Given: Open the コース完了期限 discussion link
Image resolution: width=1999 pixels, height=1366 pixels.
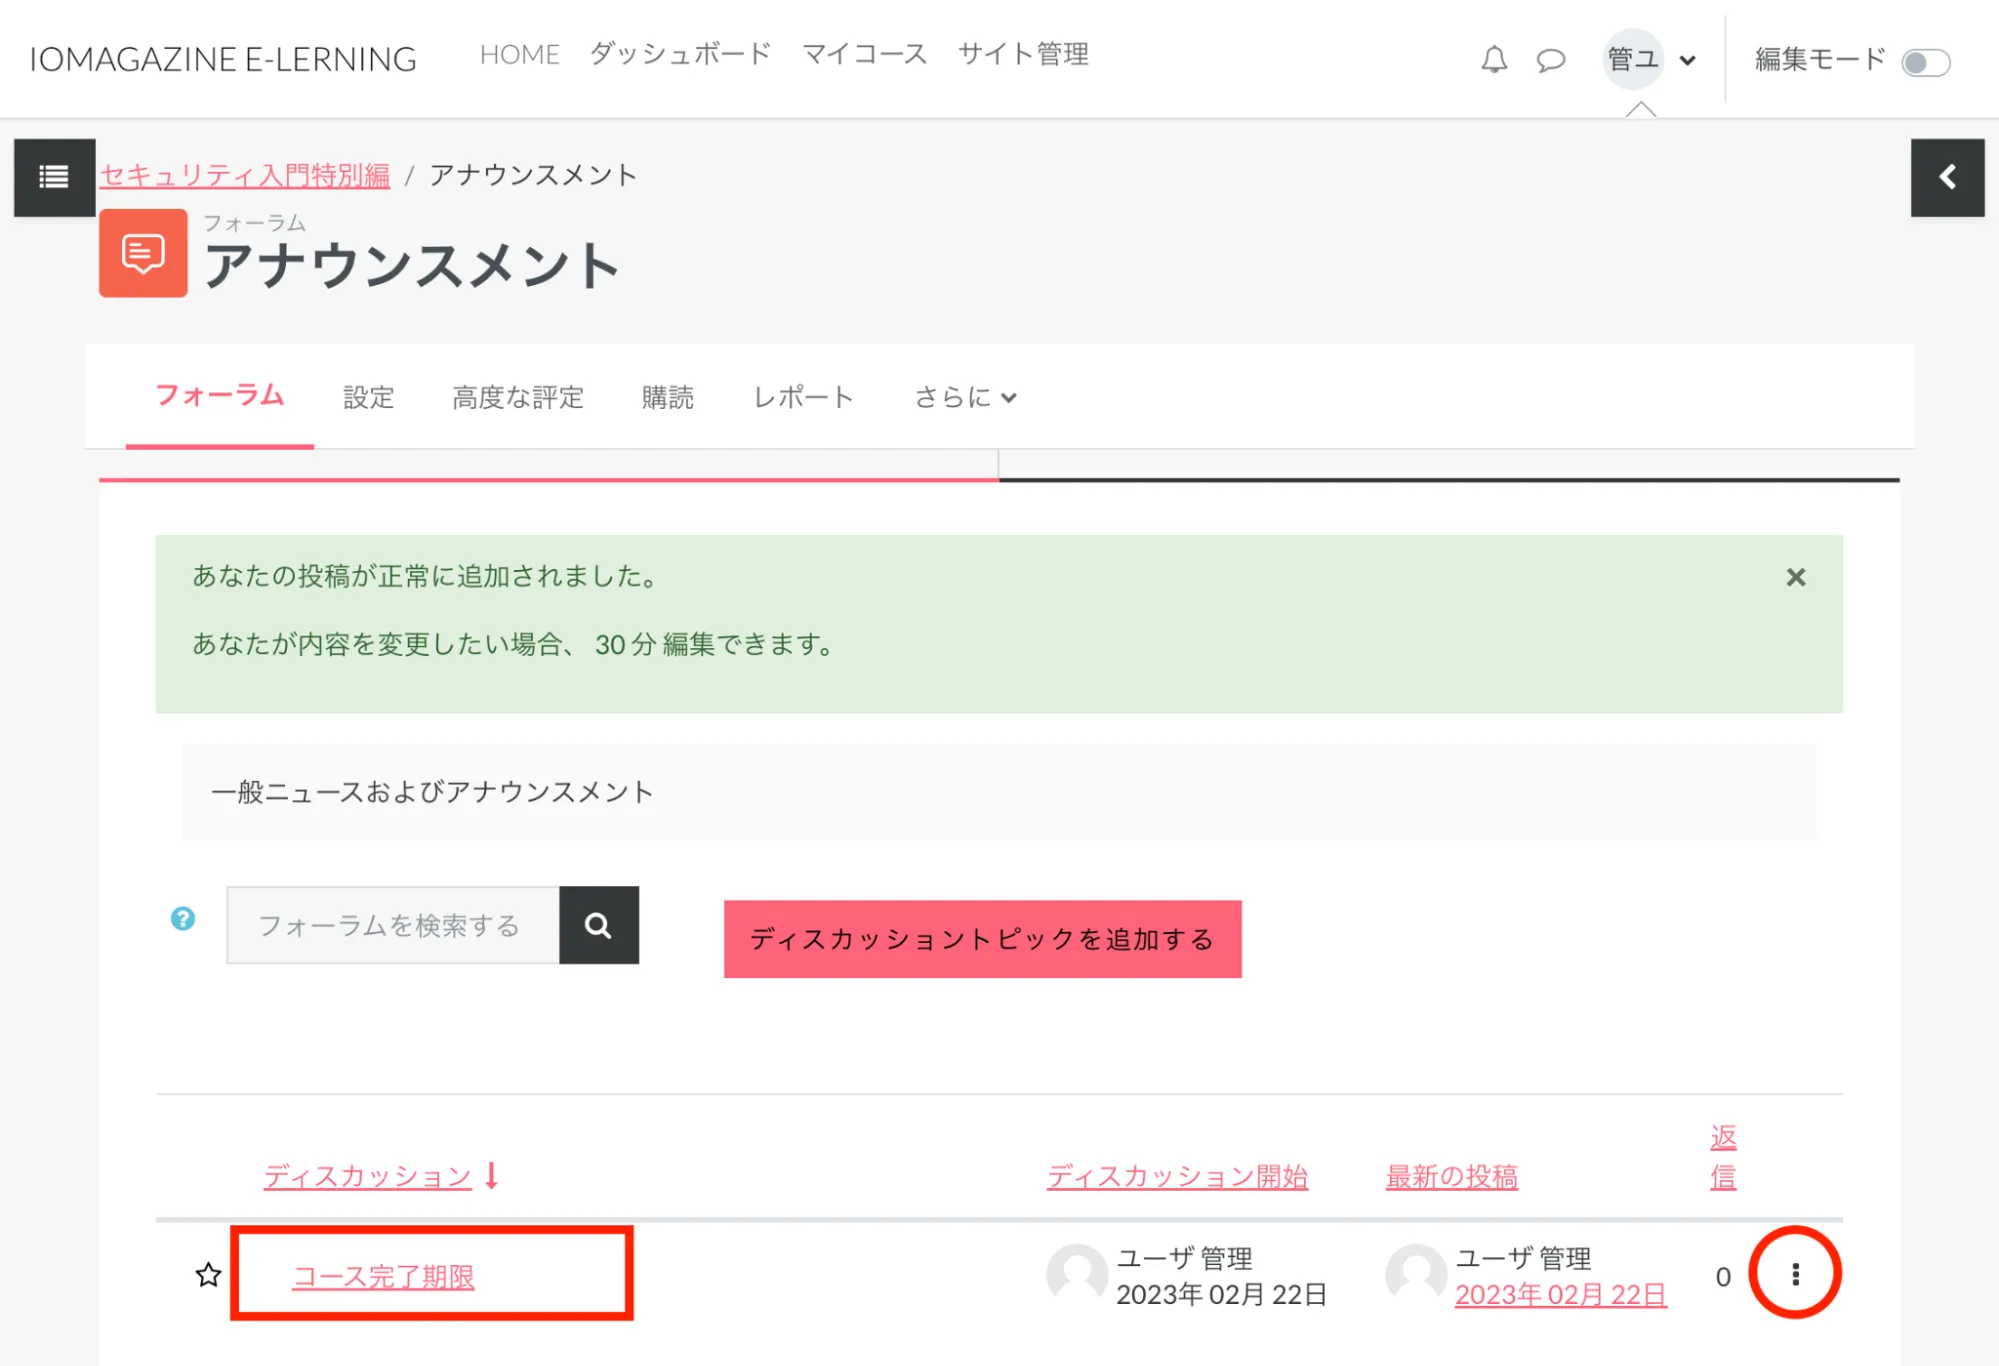Looking at the screenshot, I should 383,1276.
